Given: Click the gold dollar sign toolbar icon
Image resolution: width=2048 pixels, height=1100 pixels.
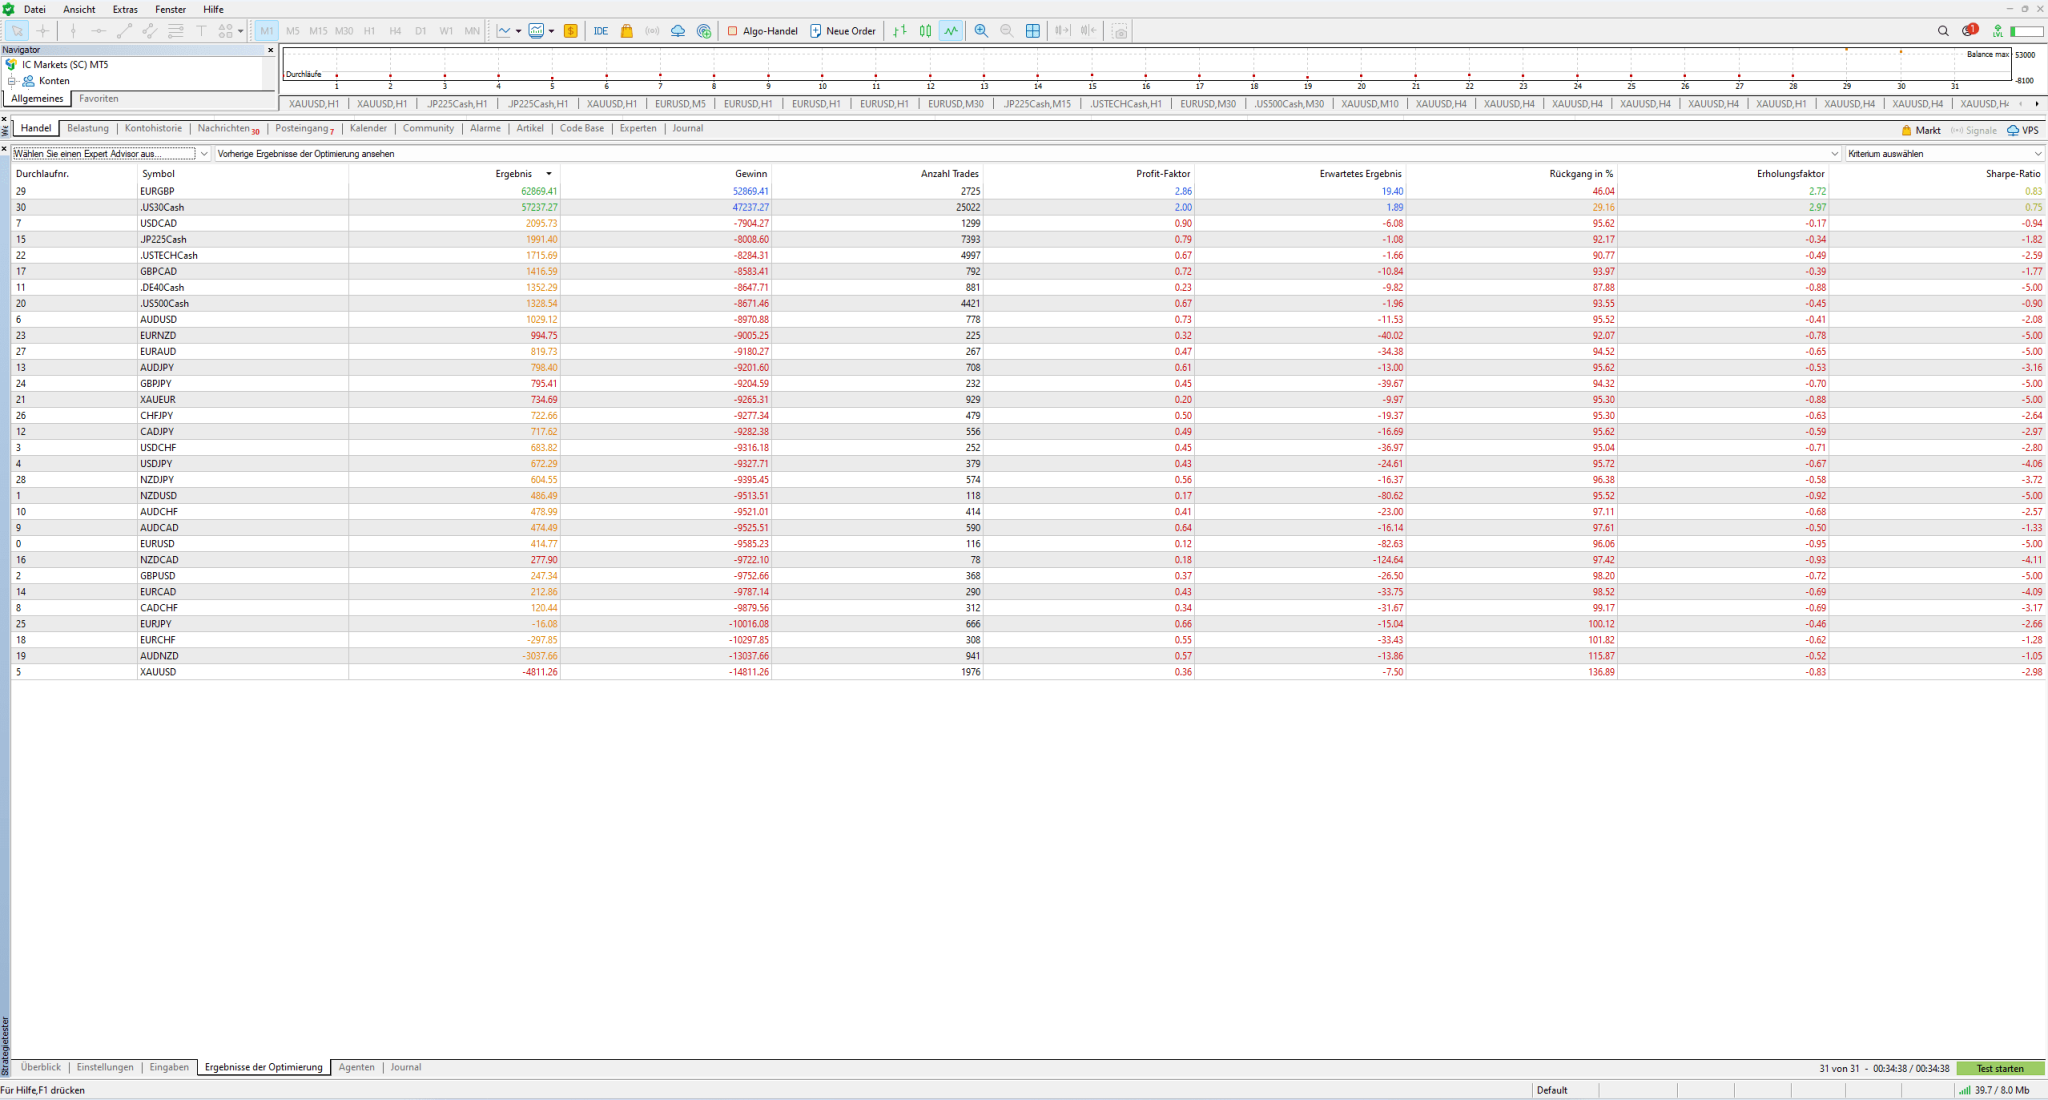Looking at the screenshot, I should pyautogui.click(x=570, y=31).
